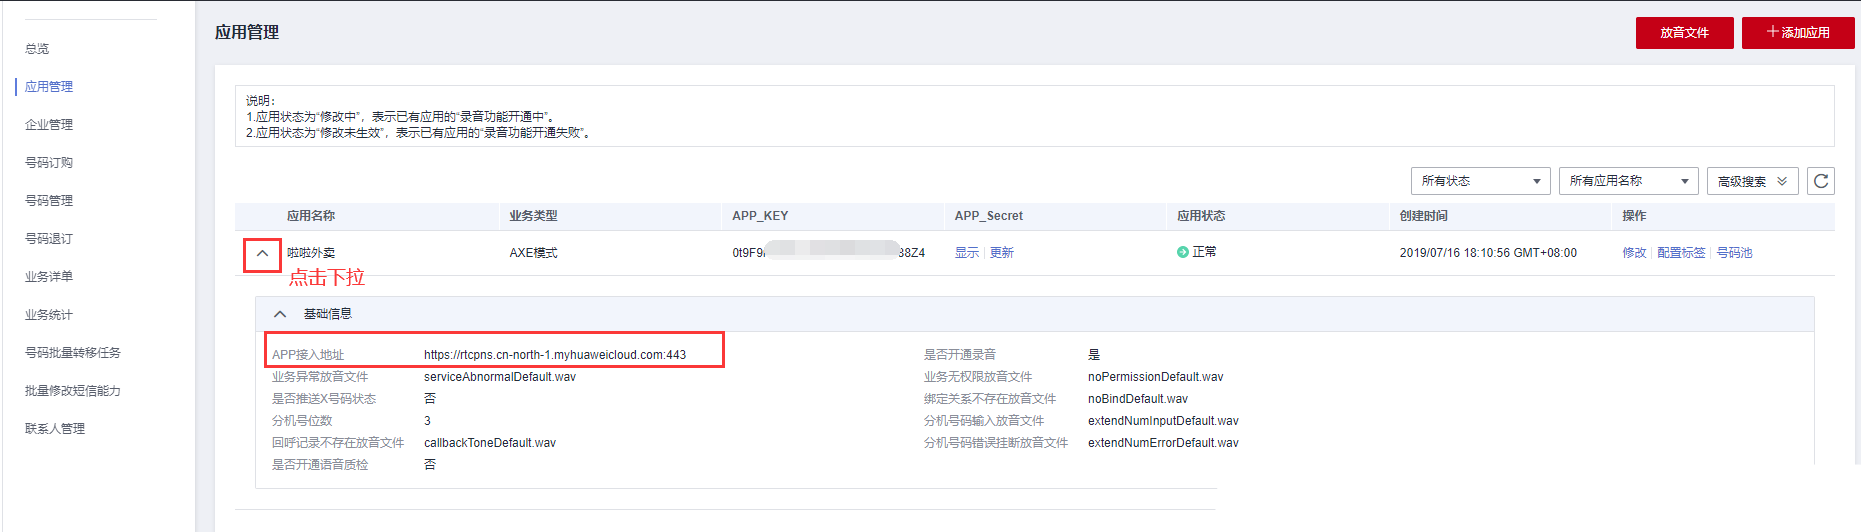Open the 所有应用名称 dropdown
This screenshot has width=1861, height=532.
tap(1628, 181)
